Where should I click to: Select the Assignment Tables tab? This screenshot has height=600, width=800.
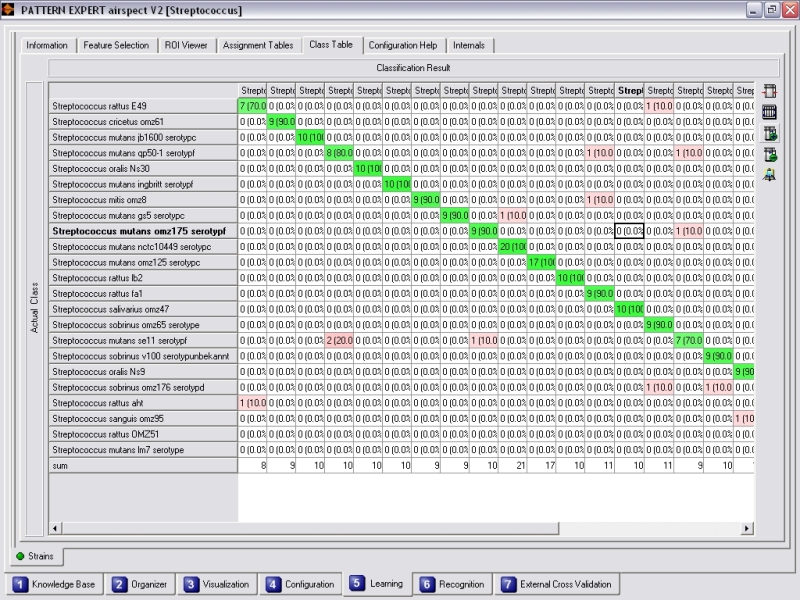pos(258,45)
